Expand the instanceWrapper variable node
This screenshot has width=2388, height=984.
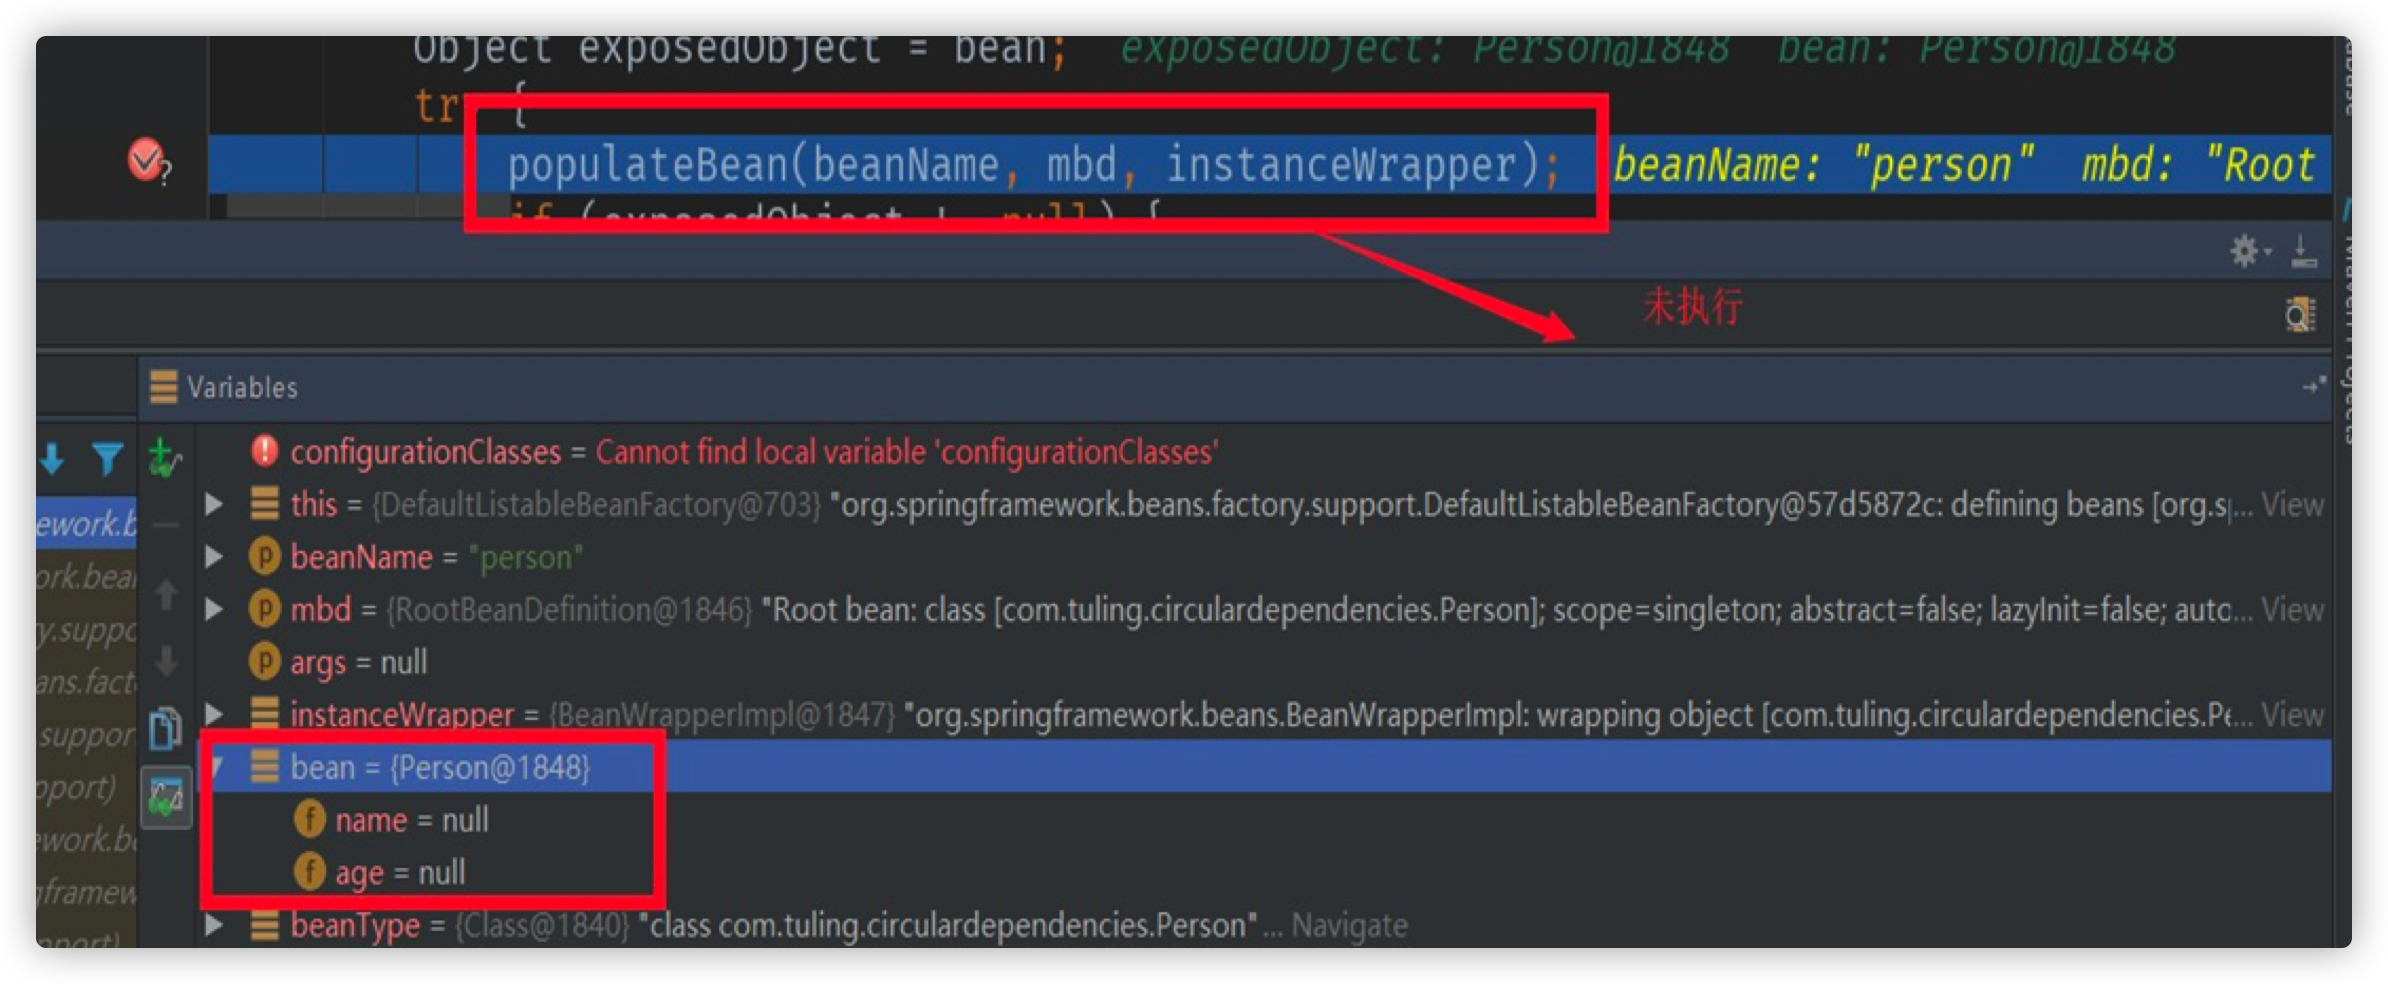click(x=213, y=713)
